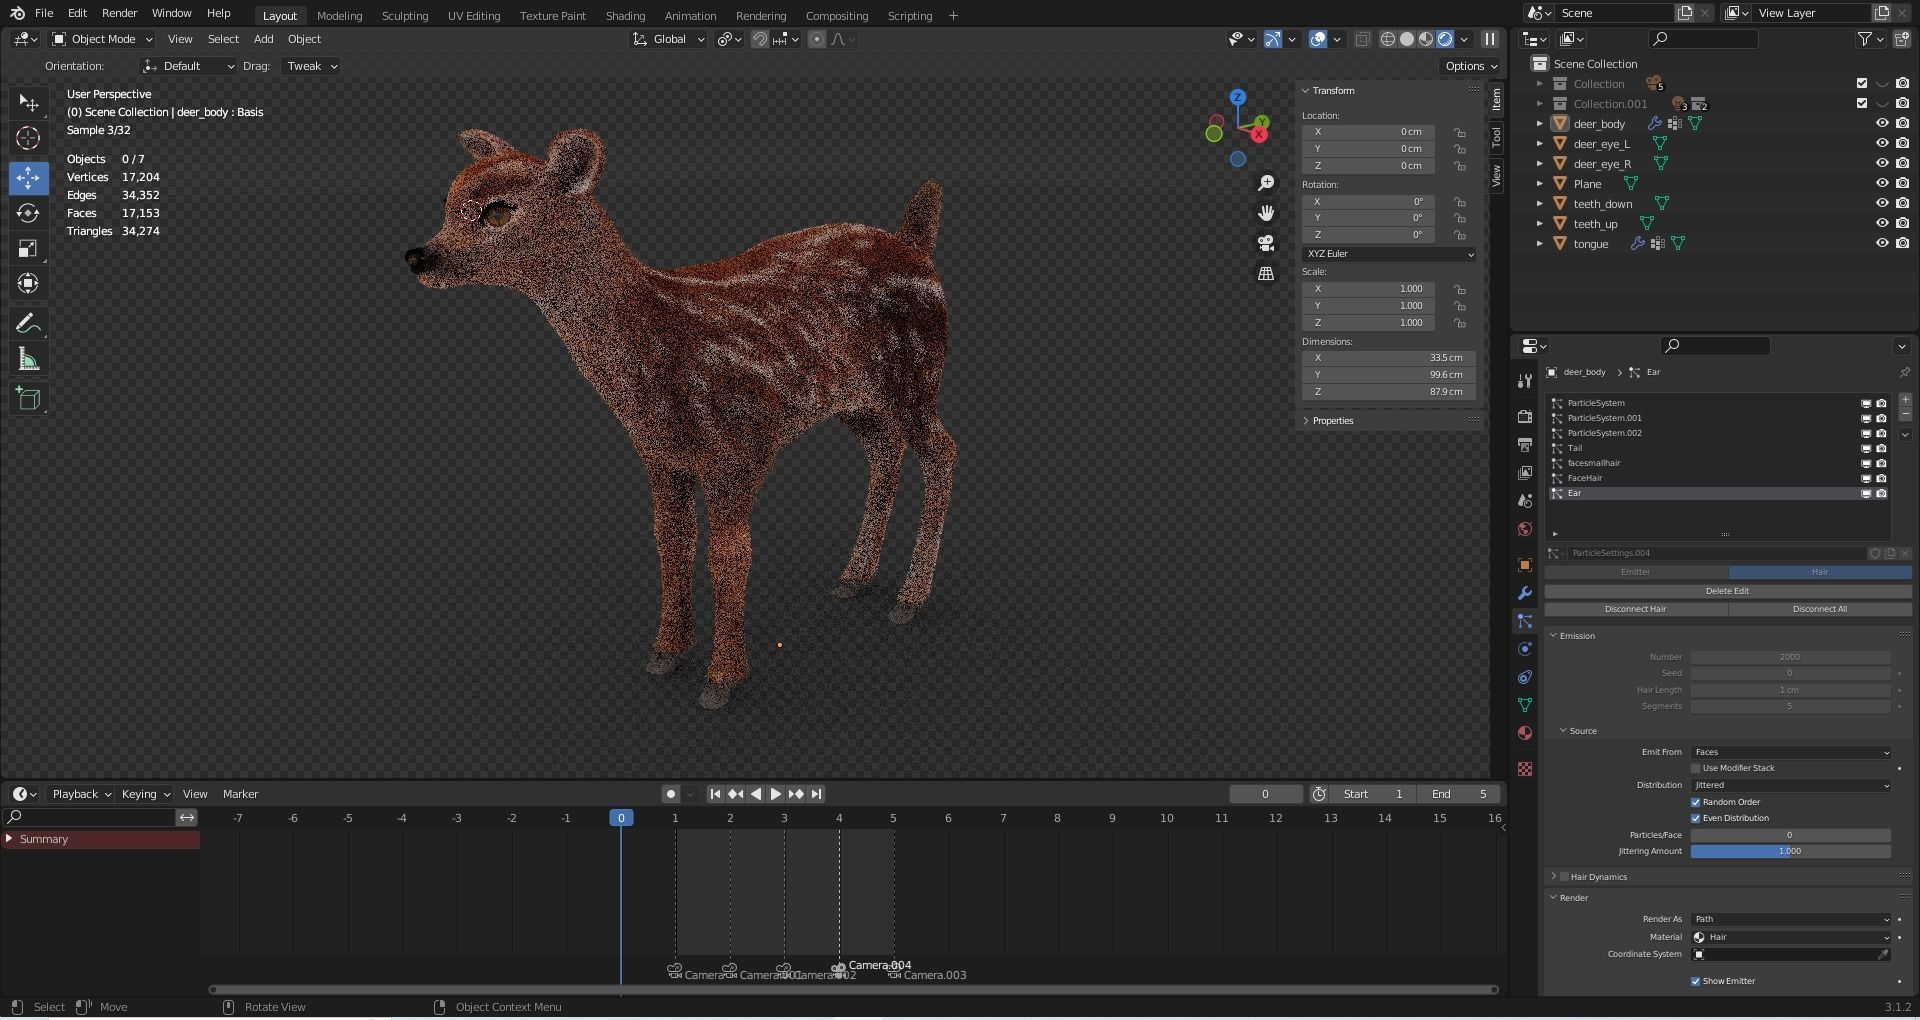1920x1020 pixels.
Task: Open the Output properties tab icon
Action: point(1524,444)
